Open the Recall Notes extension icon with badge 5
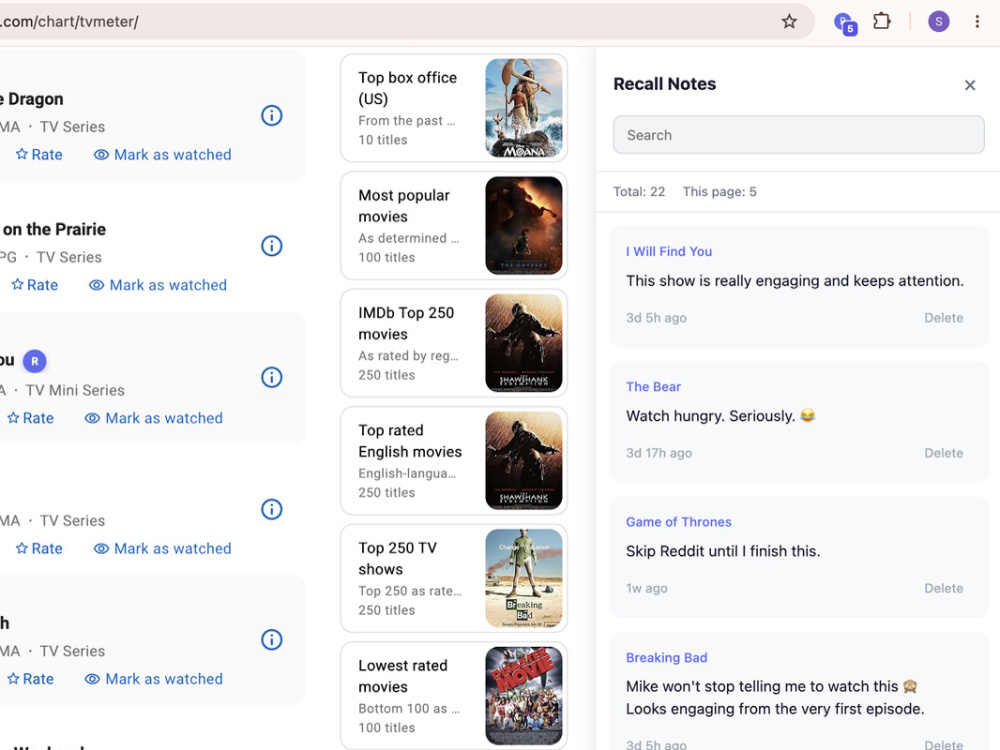The width and height of the screenshot is (1000, 750). tap(845, 23)
